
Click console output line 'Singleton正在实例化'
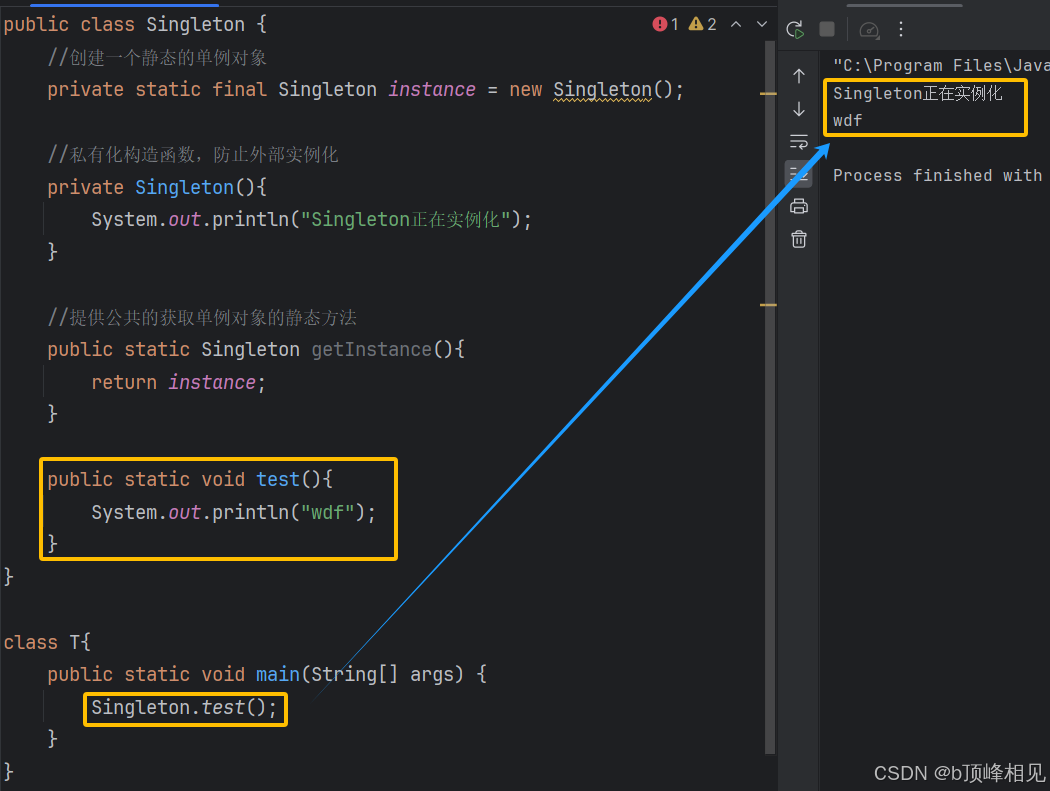pos(917,94)
